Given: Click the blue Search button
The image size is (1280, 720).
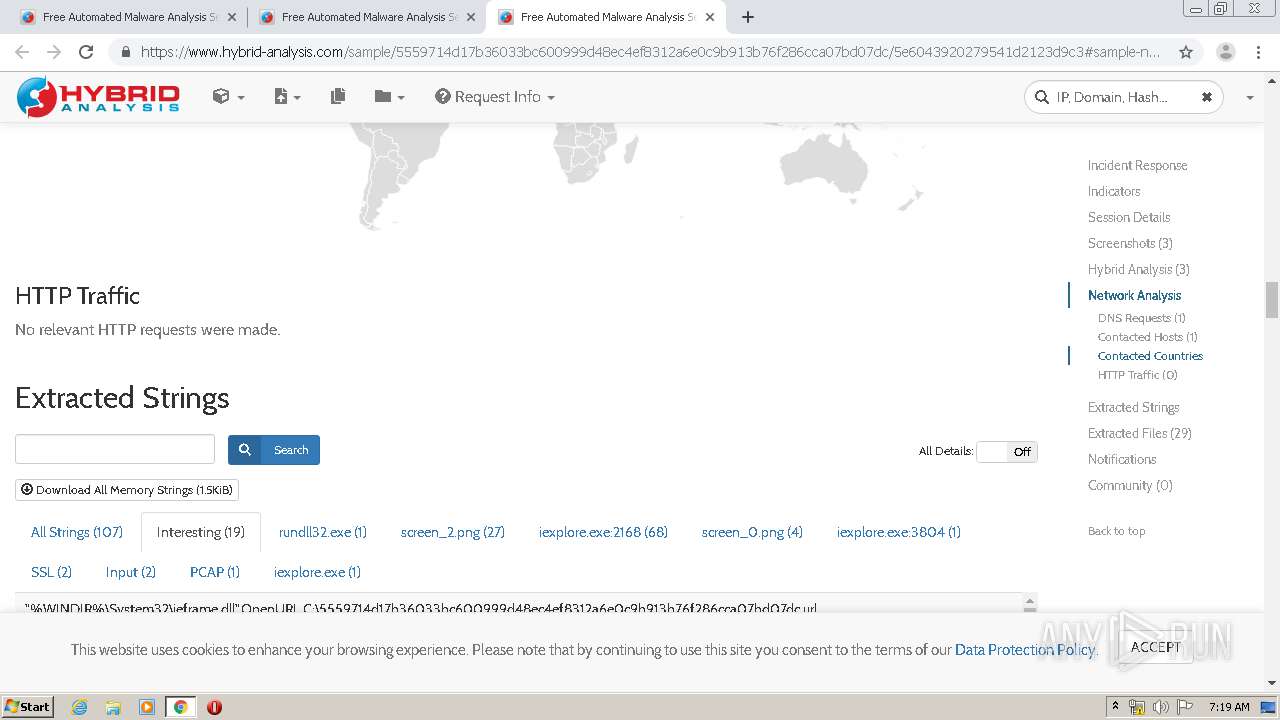Looking at the screenshot, I should (x=274, y=450).
